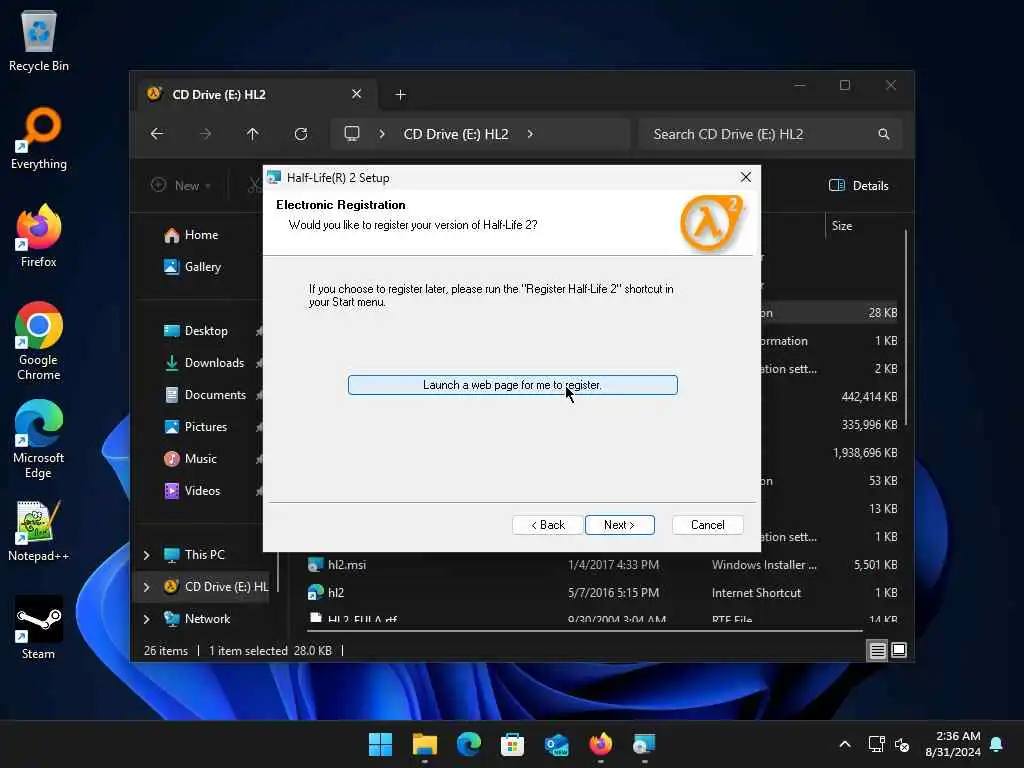Expand the CD Drive (E:) tree node

146,586
